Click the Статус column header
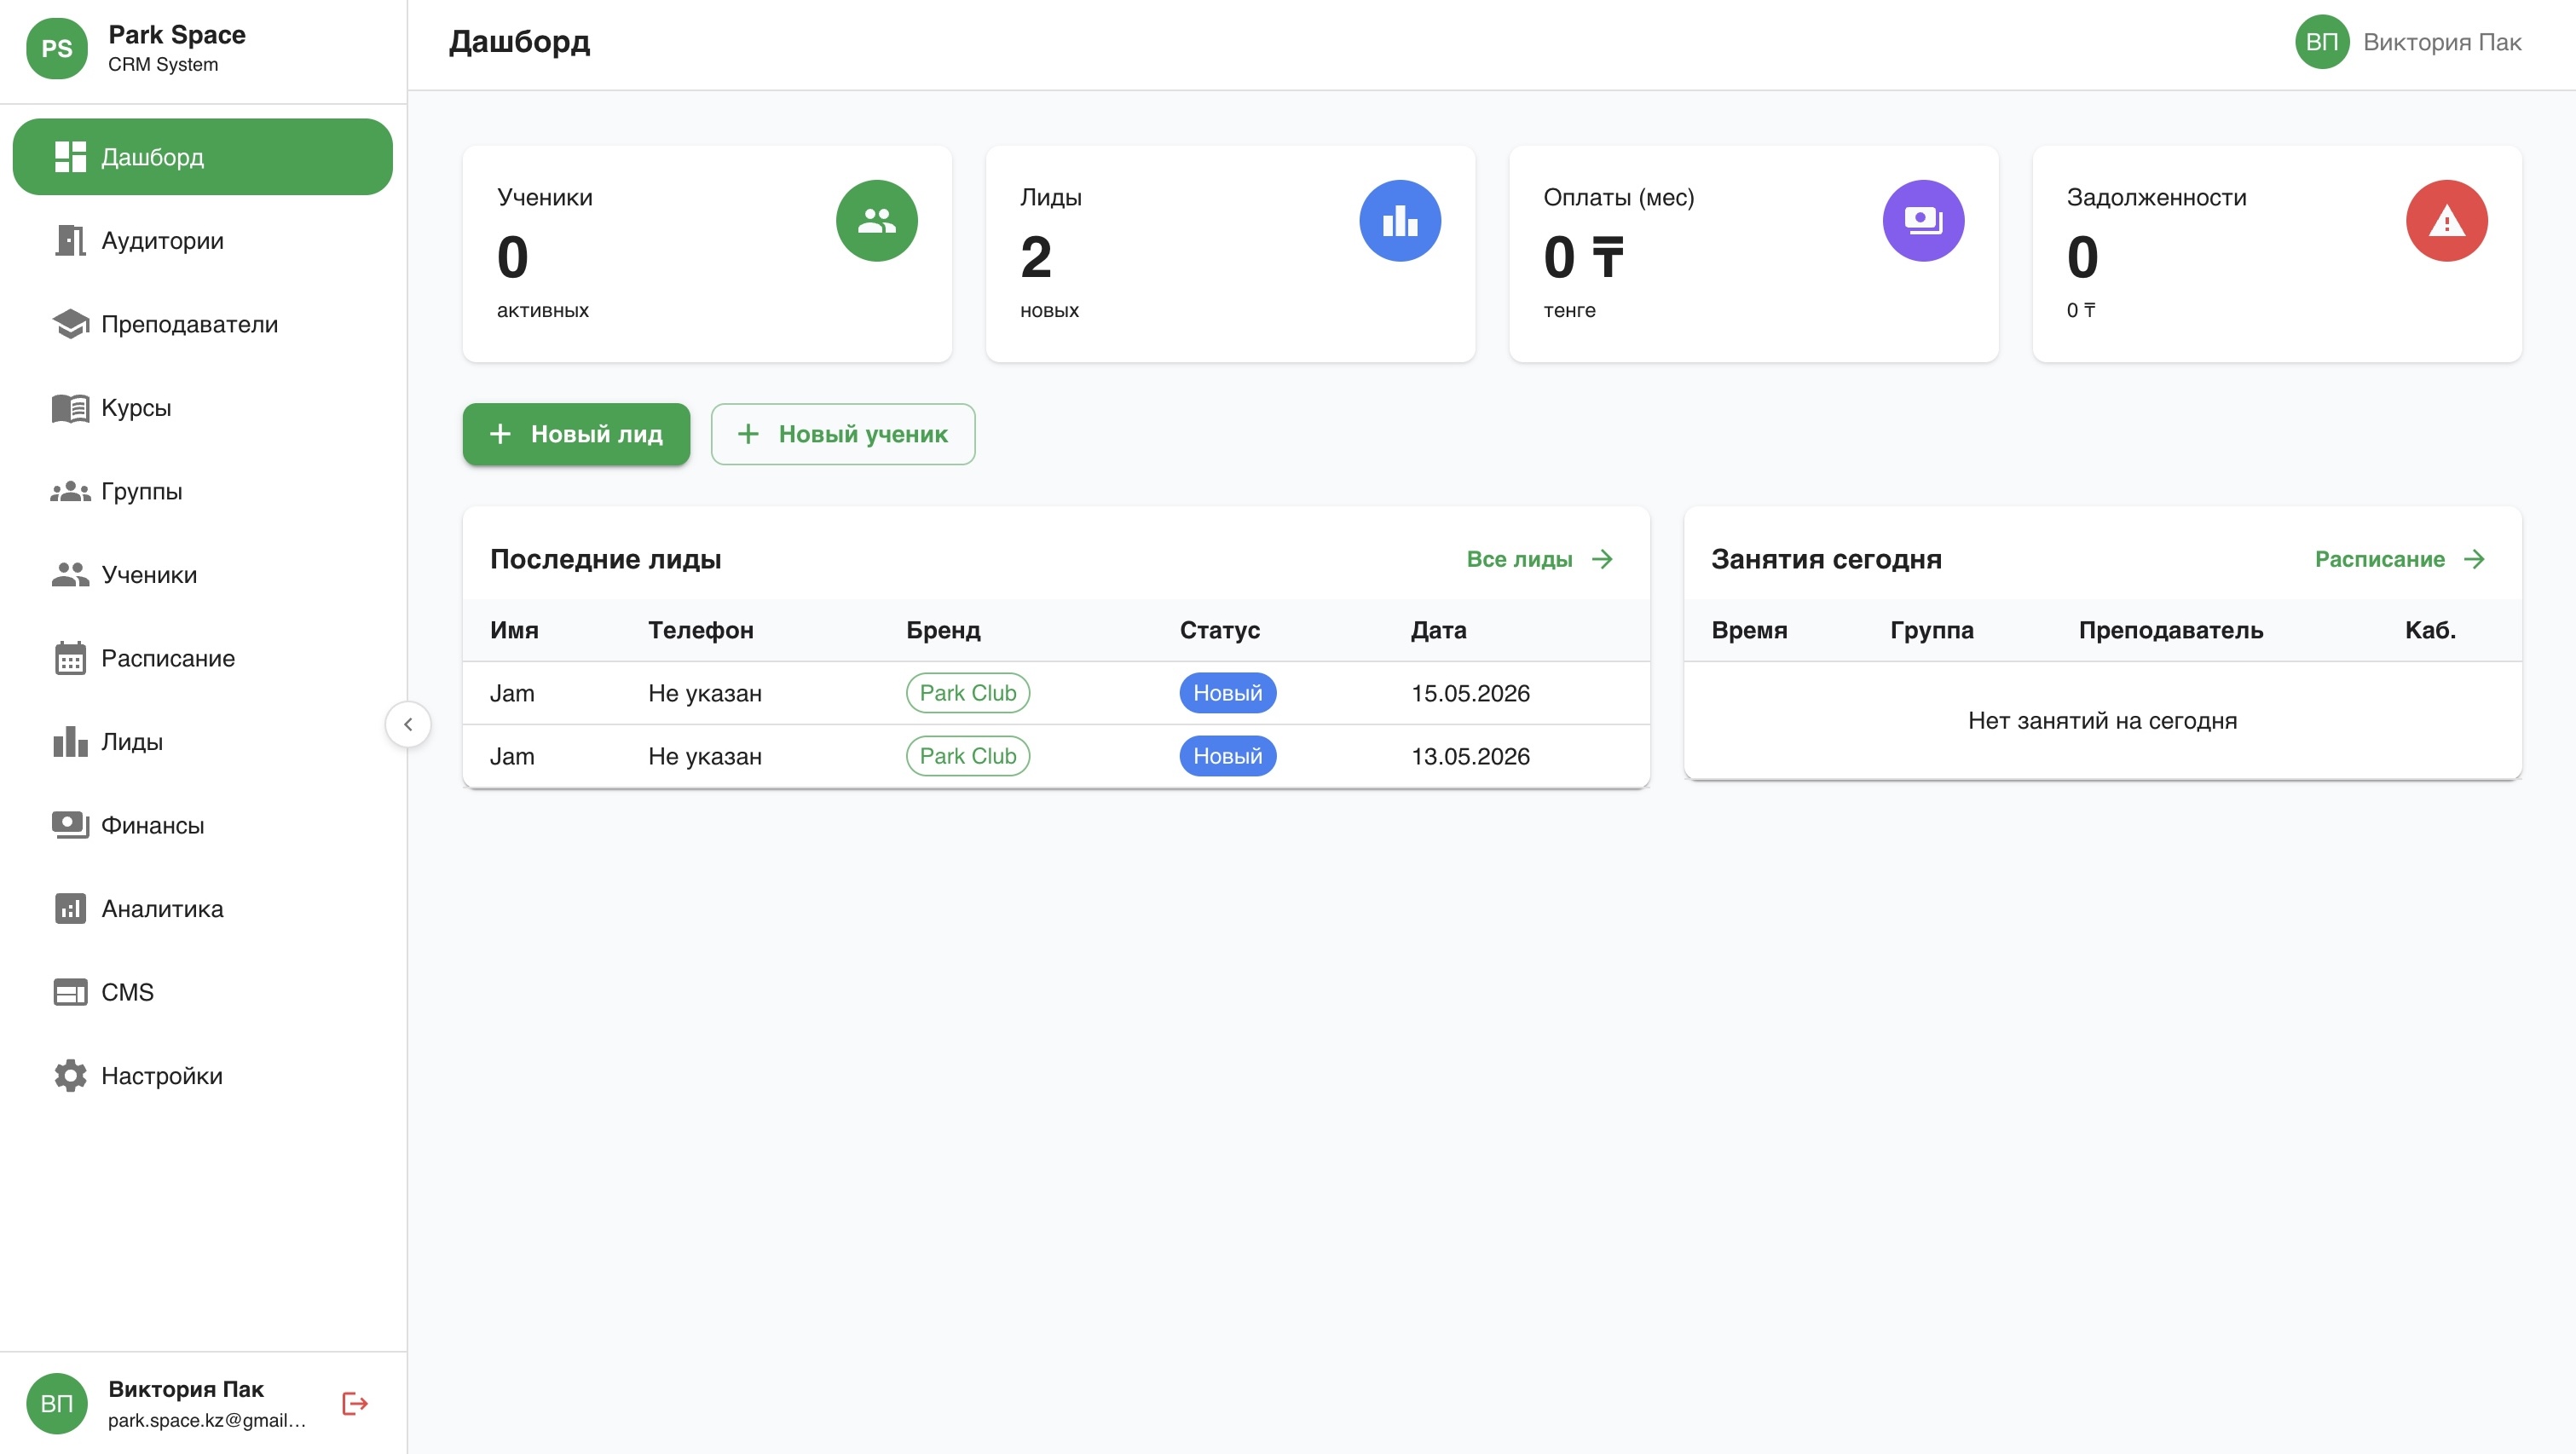Image resolution: width=2576 pixels, height=1454 pixels. point(1219,630)
